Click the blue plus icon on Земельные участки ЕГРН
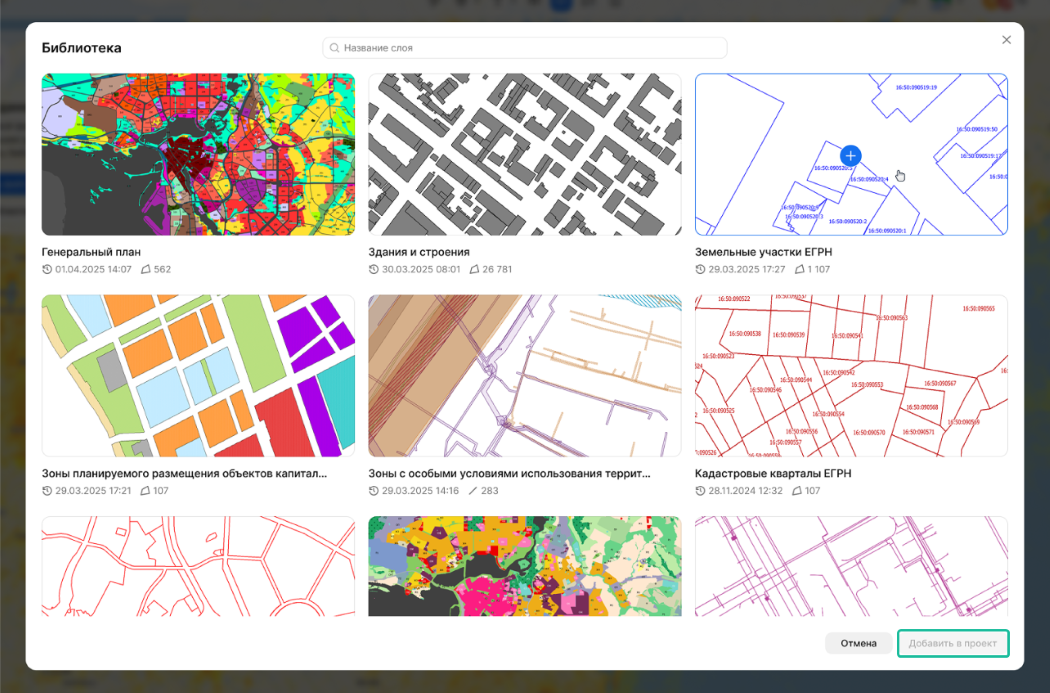The height and width of the screenshot is (693, 1050). point(850,156)
